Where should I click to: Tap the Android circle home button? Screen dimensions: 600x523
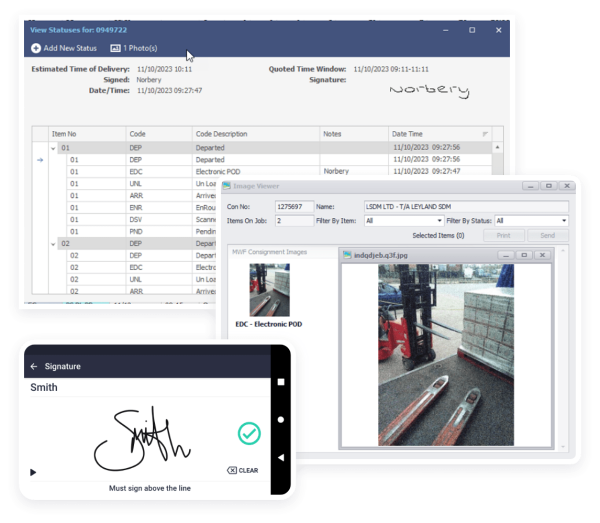point(281,419)
